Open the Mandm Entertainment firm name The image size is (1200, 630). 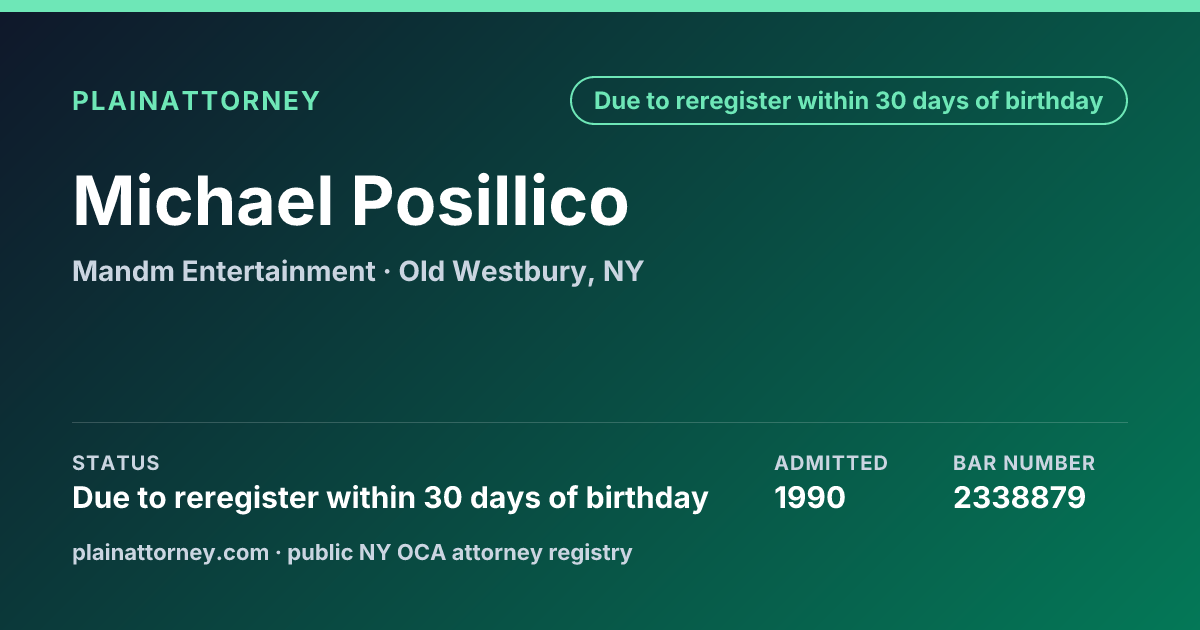coord(224,271)
